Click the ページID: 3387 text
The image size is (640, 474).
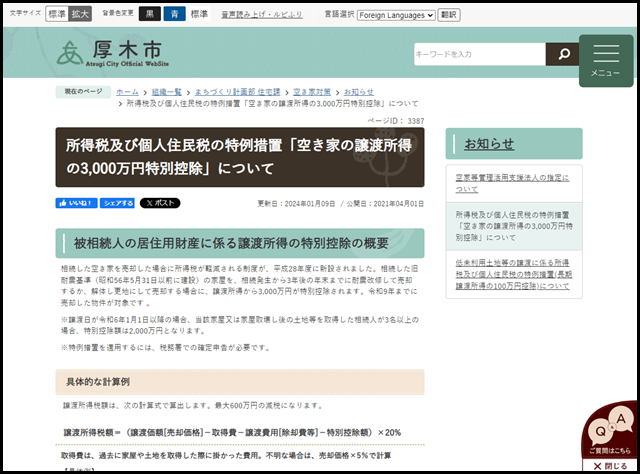click(x=396, y=121)
